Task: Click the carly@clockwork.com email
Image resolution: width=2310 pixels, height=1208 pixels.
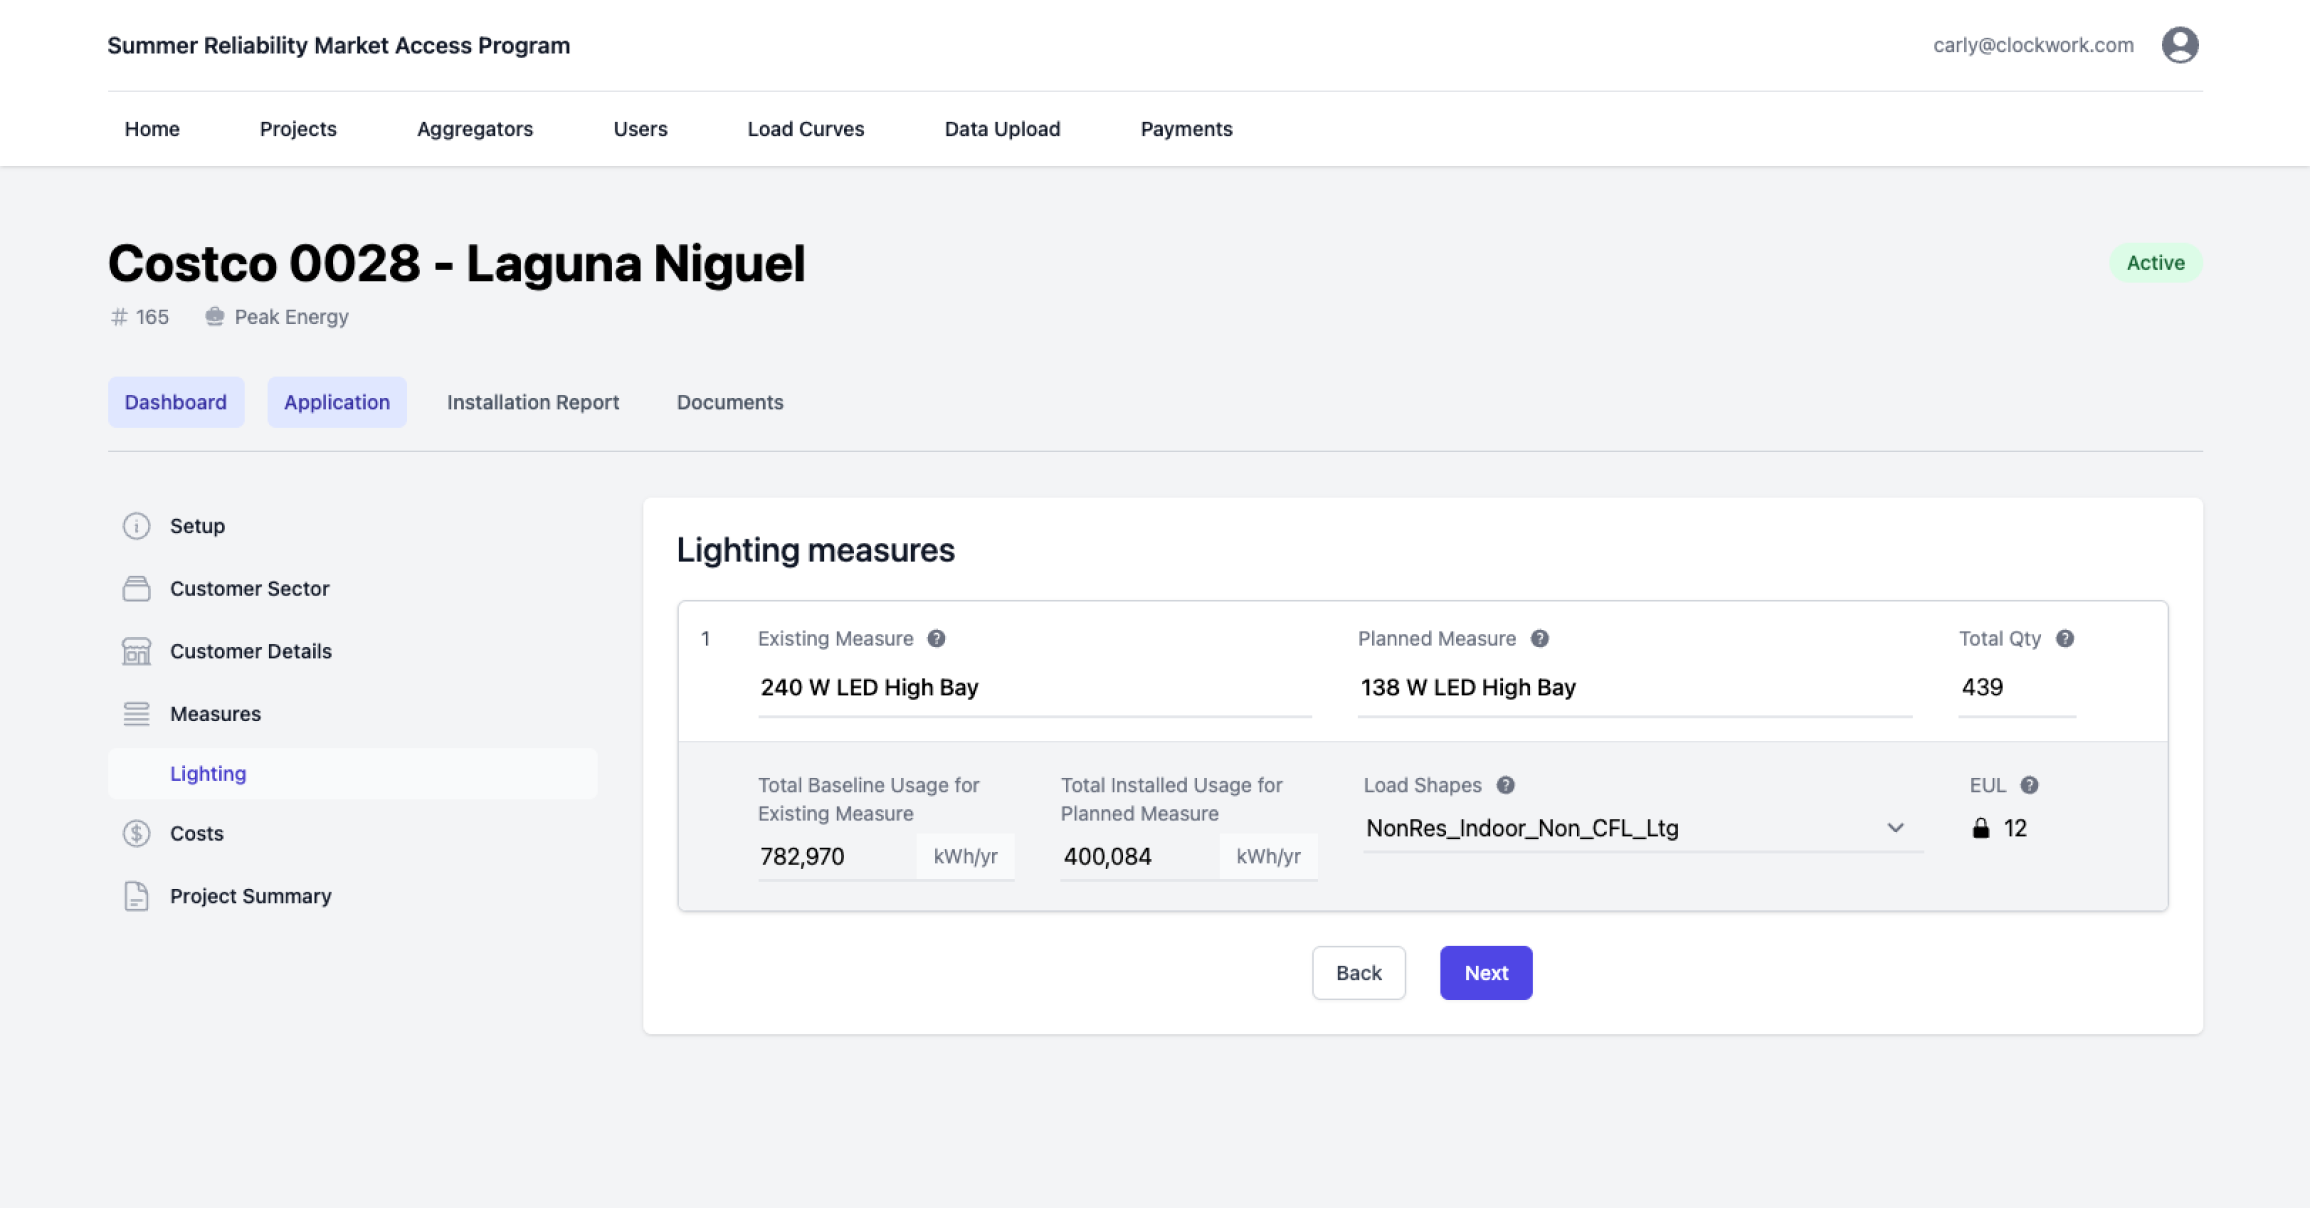Action: 2033,45
